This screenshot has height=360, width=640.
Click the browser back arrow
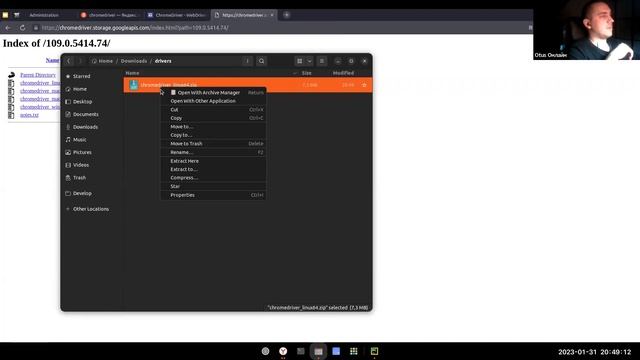point(9,28)
